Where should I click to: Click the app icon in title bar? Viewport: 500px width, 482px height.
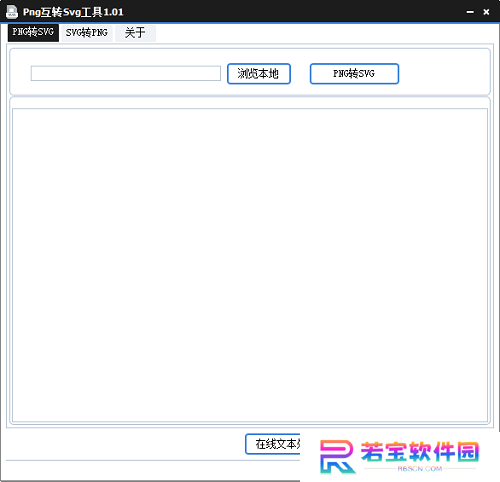coord(12,12)
